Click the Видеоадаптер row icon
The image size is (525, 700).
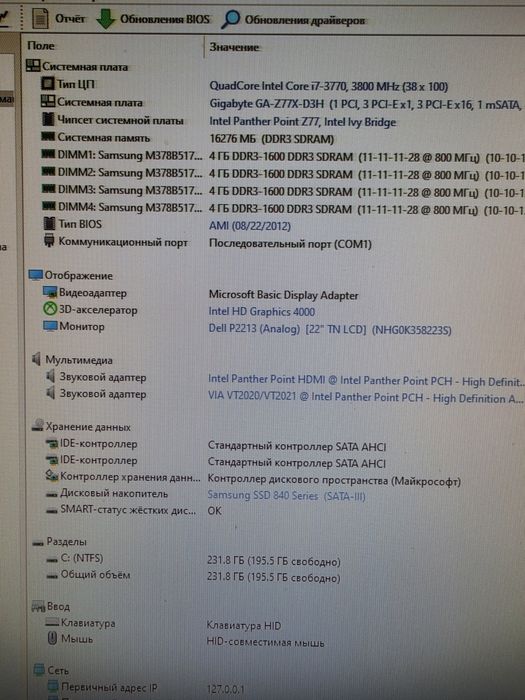tap(50, 292)
